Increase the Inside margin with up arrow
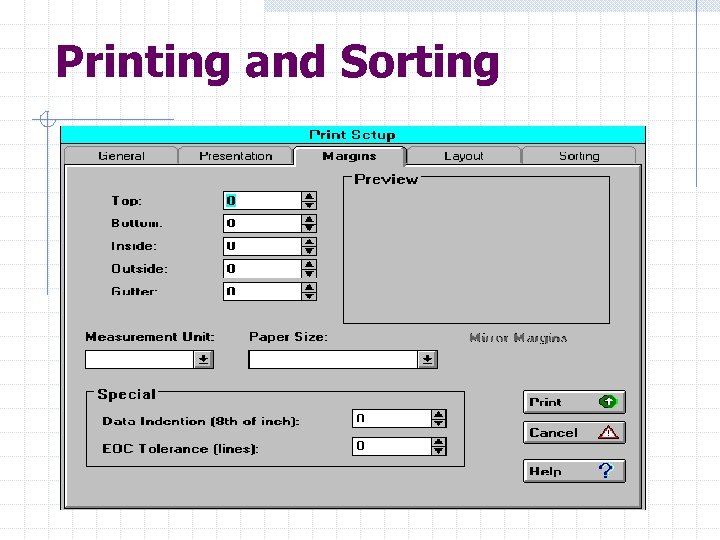This screenshot has height=540, width=720. (309, 242)
